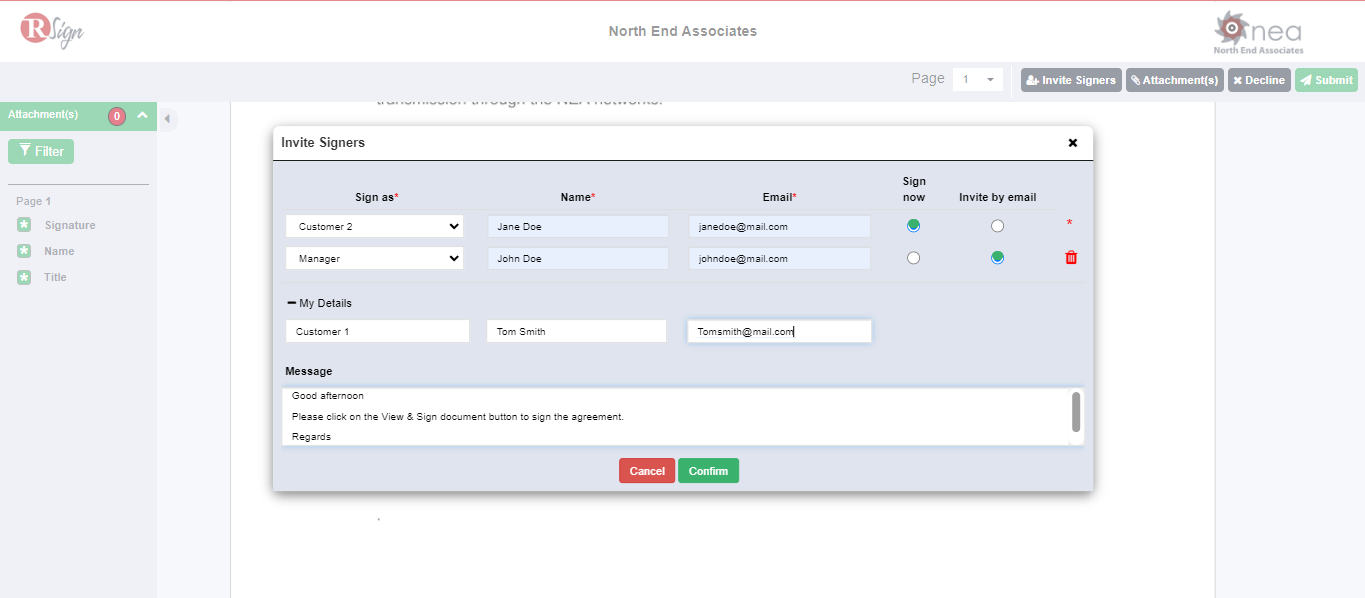
Task: Collapse the left sidebar arrow
Action: click(x=167, y=119)
